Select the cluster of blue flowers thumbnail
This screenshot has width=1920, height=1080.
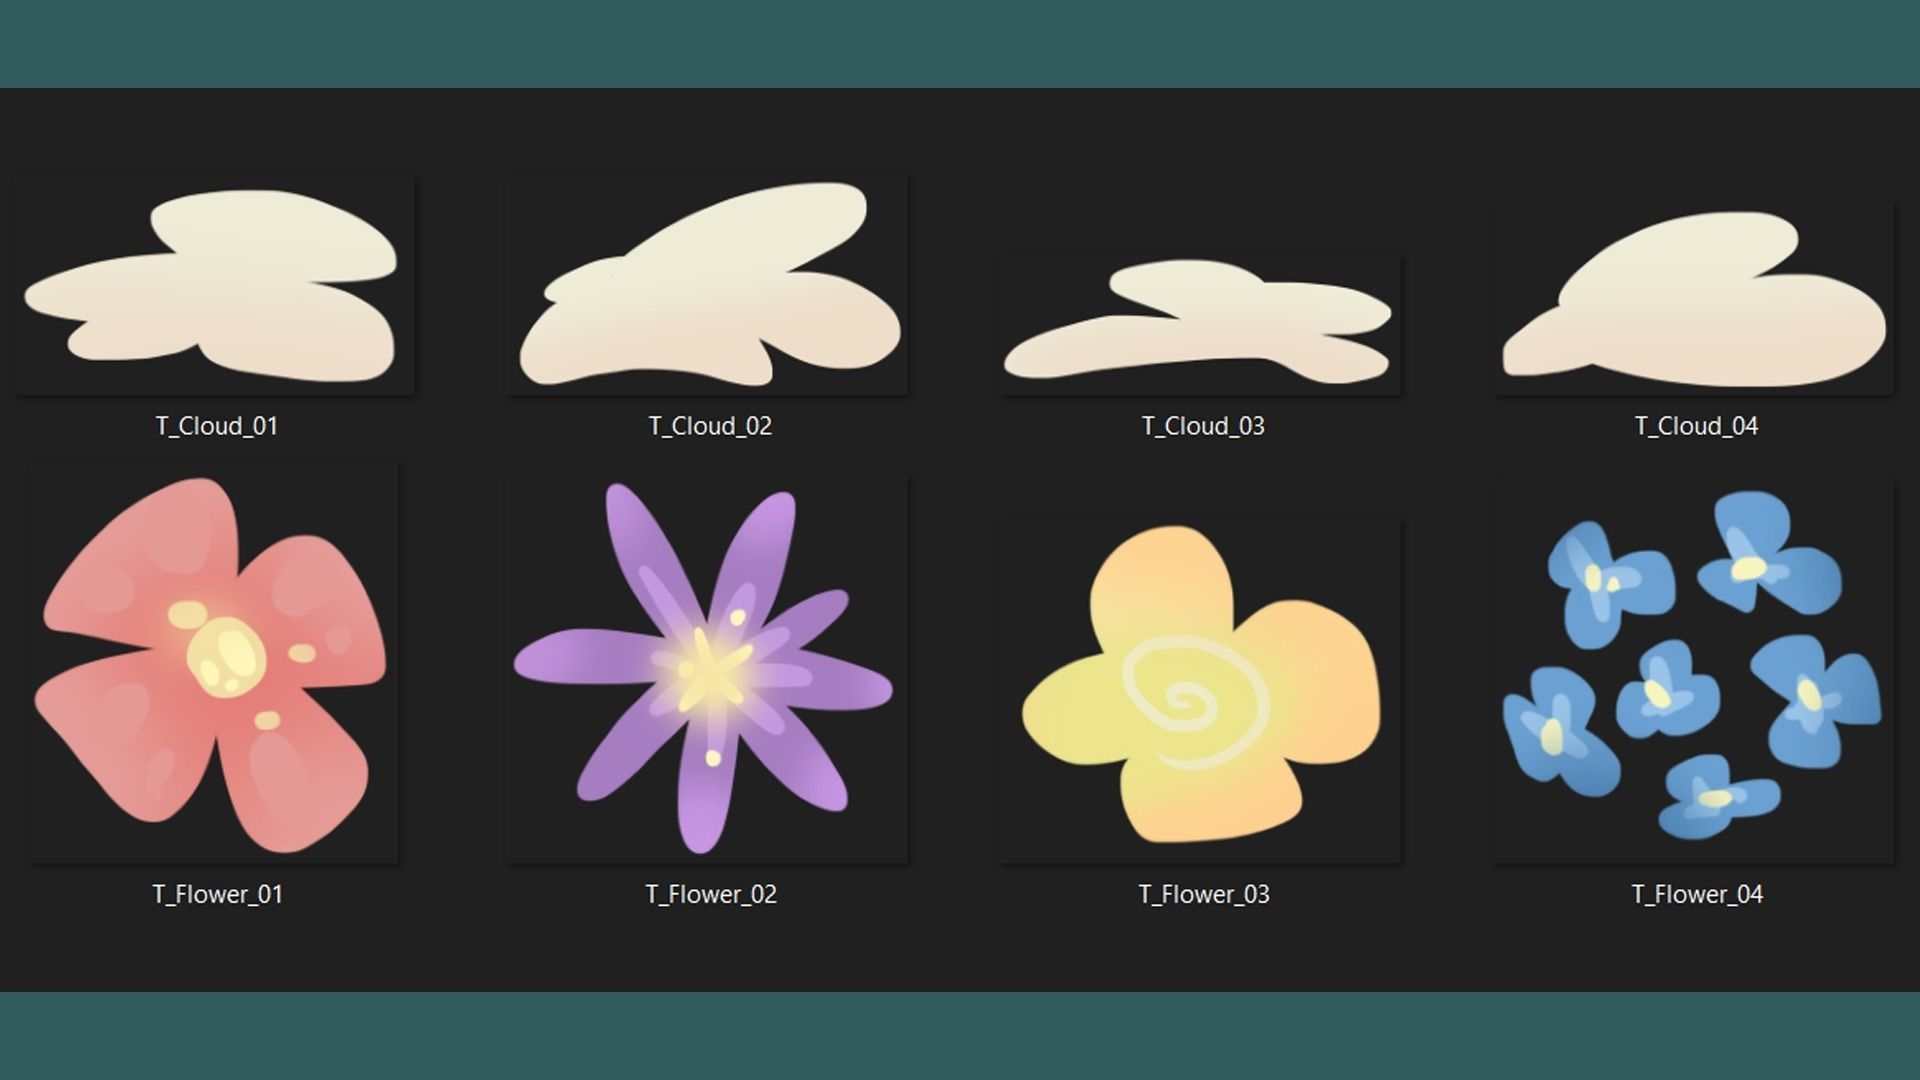pos(1693,670)
